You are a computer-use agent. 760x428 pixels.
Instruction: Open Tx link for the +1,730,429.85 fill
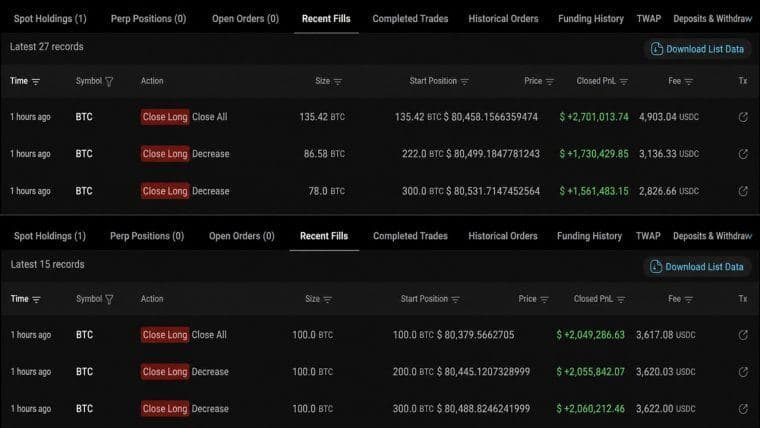[x=743, y=154]
